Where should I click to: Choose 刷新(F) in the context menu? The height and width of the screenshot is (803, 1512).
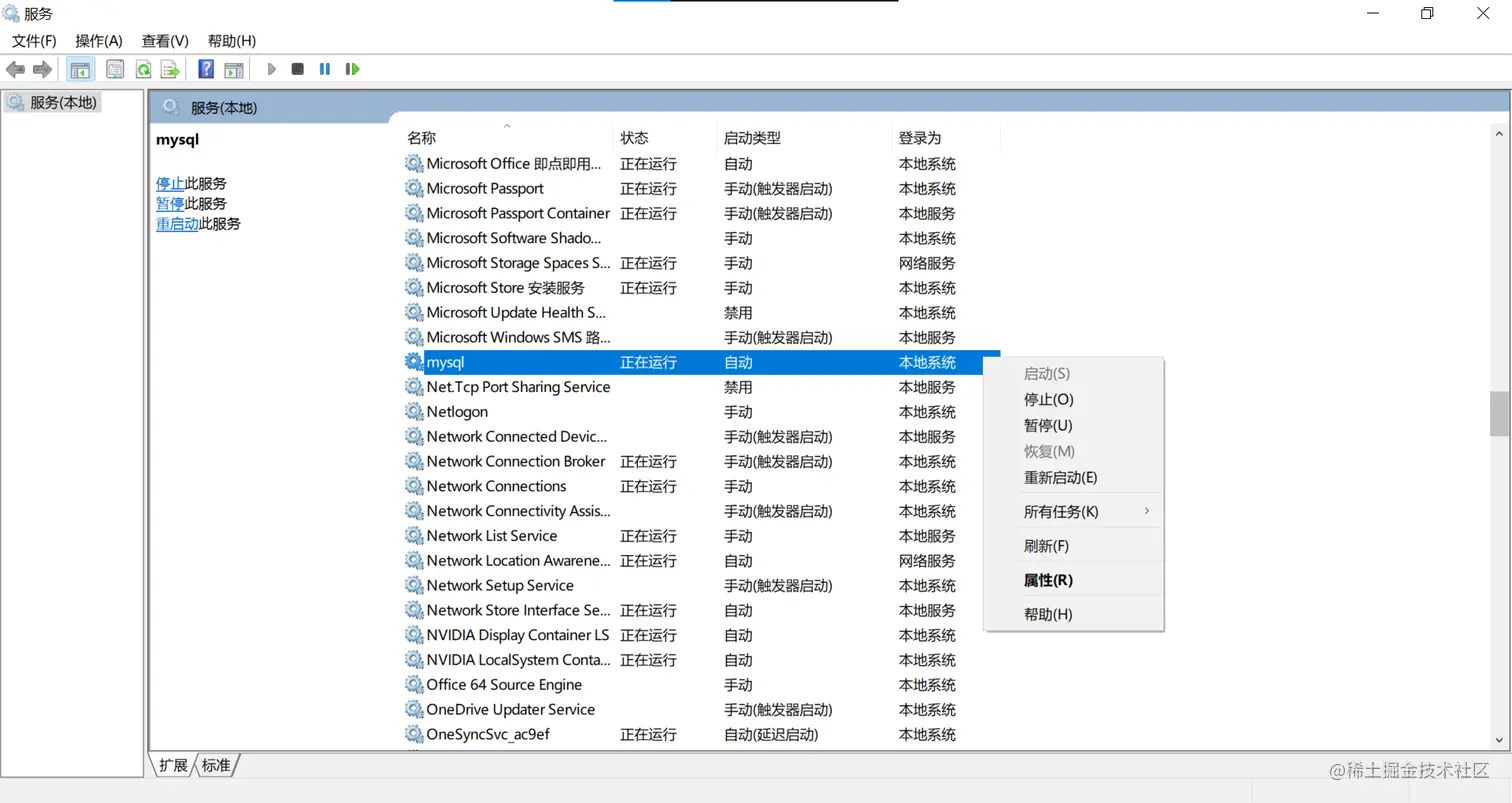point(1074,546)
